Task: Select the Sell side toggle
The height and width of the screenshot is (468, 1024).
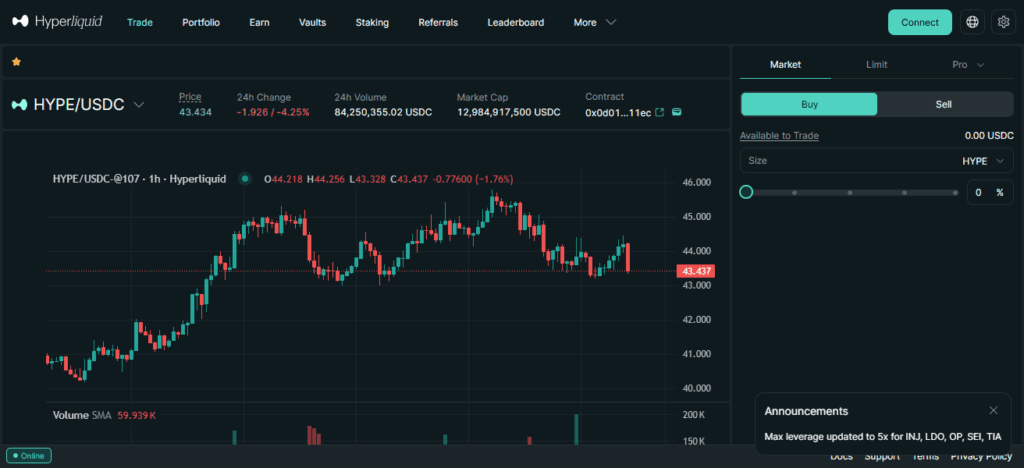Action: pyautogui.click(x=944, y=104)
